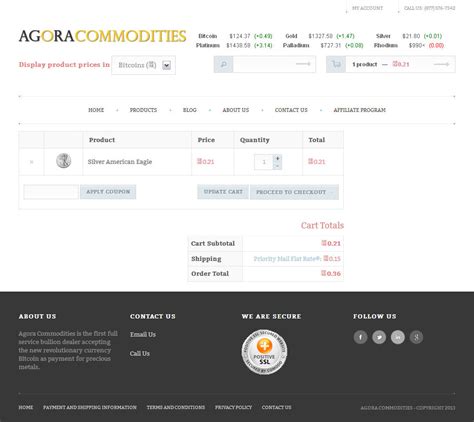Open the footer Home link
The image size is (474, 422).
pyautogui.click(x=26, y=407)
